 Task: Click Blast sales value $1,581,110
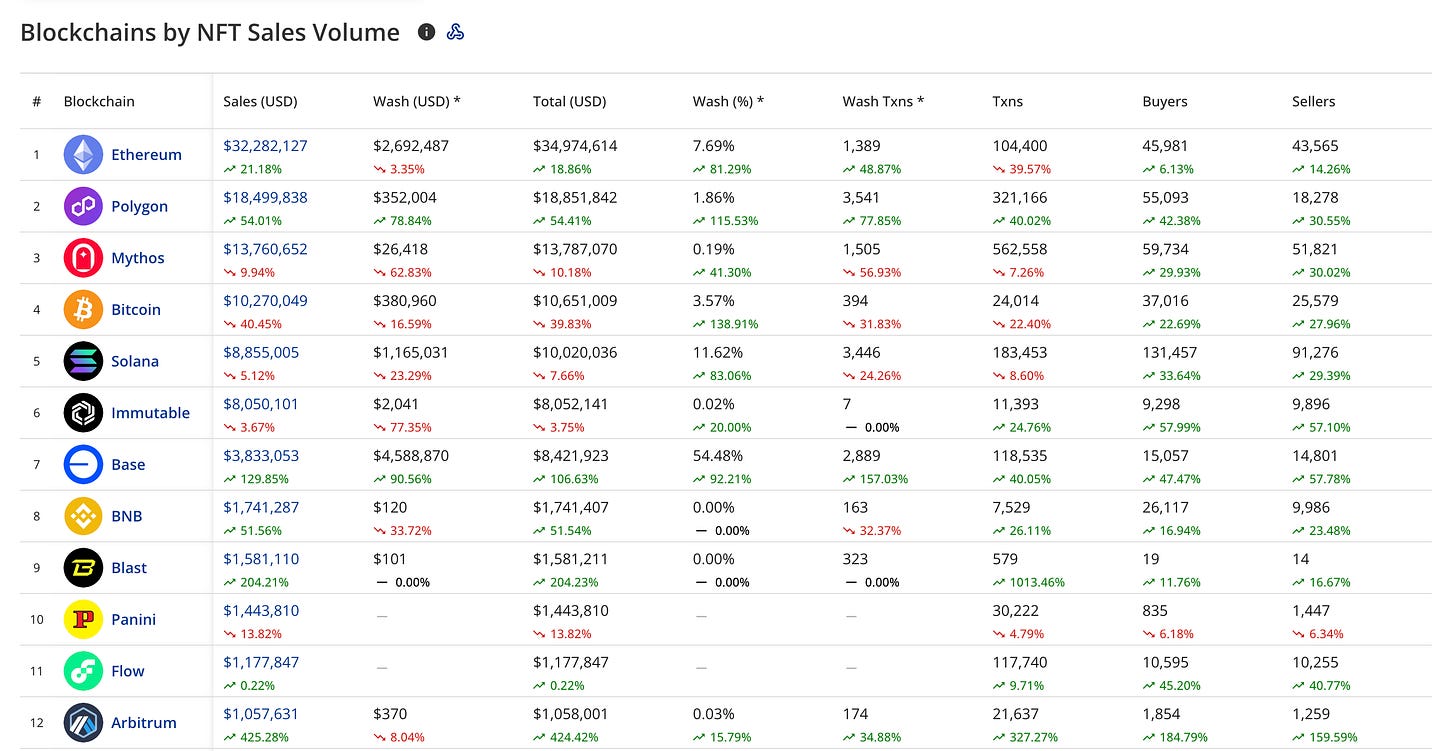[x=261, y=559]
